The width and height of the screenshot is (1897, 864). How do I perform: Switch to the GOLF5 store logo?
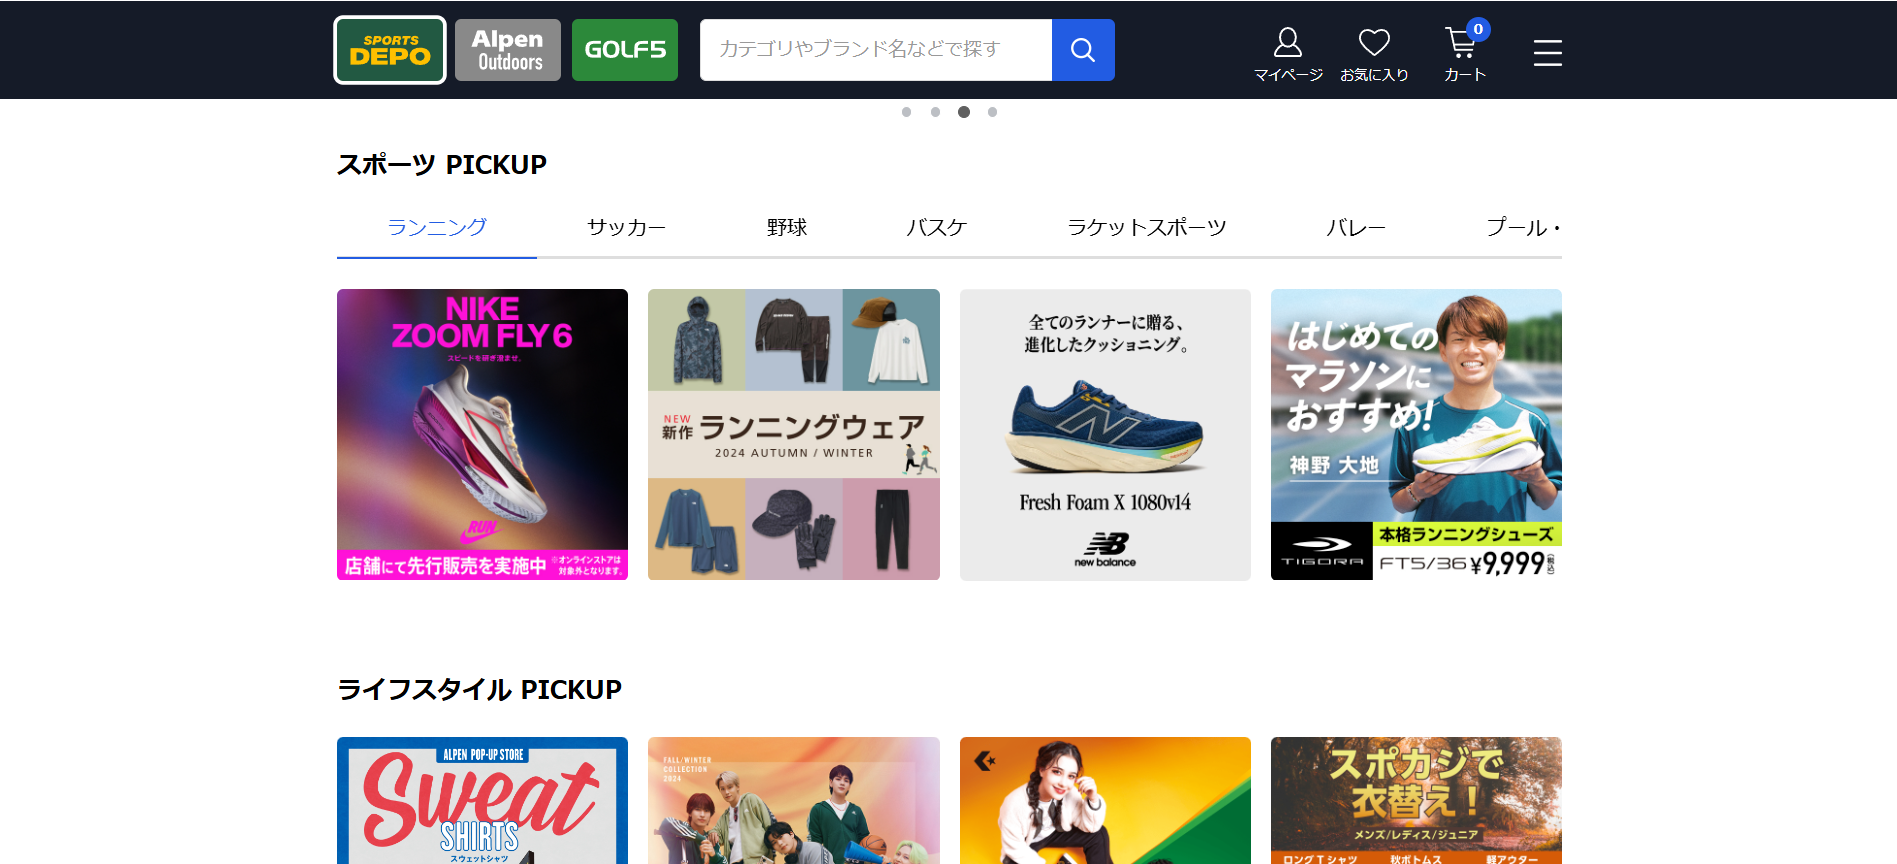click(x=625, y=50)
